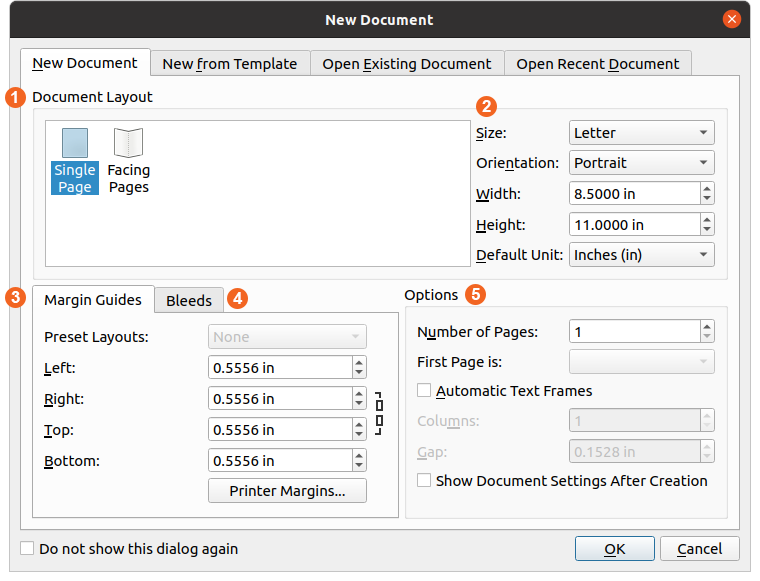
Task: Switch to the Bleeds tab
Action: tap(189, 301)
